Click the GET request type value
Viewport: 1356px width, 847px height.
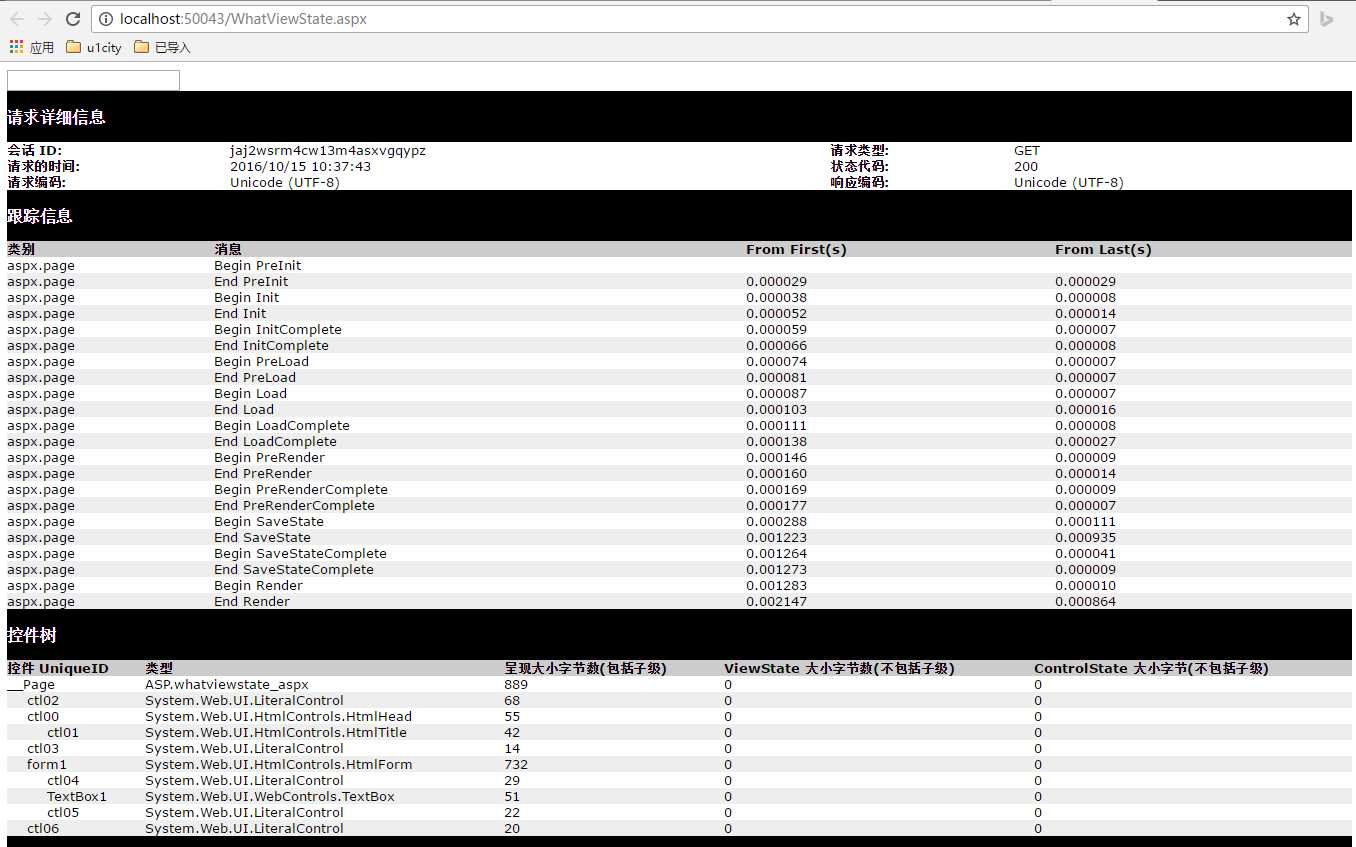click(x=1027, y=151)
